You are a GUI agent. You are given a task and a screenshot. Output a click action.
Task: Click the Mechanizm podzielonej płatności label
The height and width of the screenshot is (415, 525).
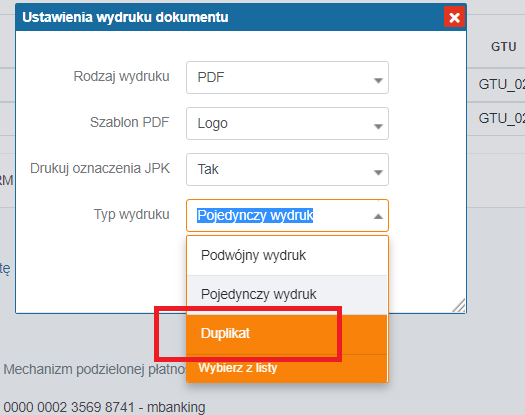click(95, 370)
